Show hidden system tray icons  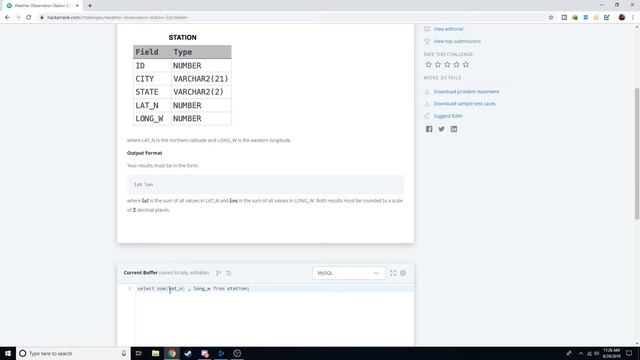[x=581, y=353]
